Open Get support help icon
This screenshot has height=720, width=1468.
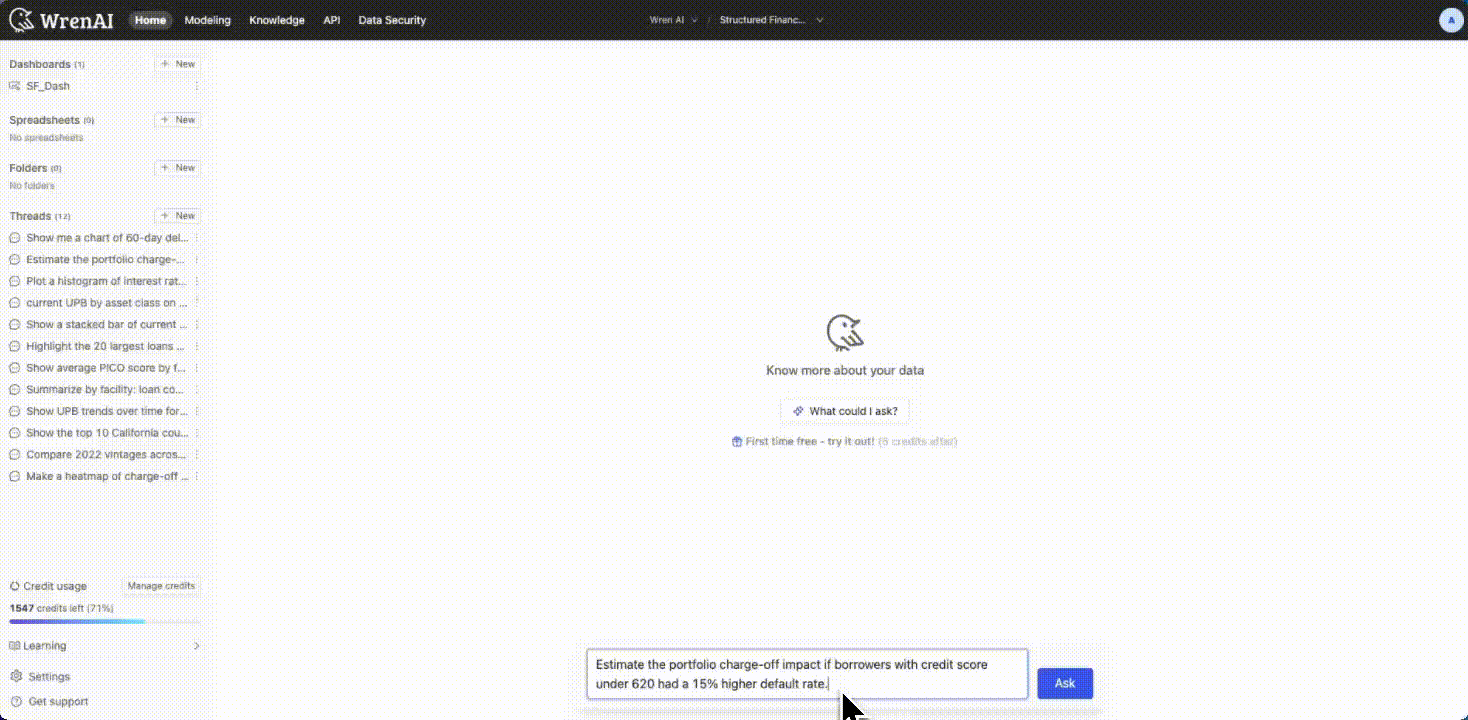pos(15,702)
